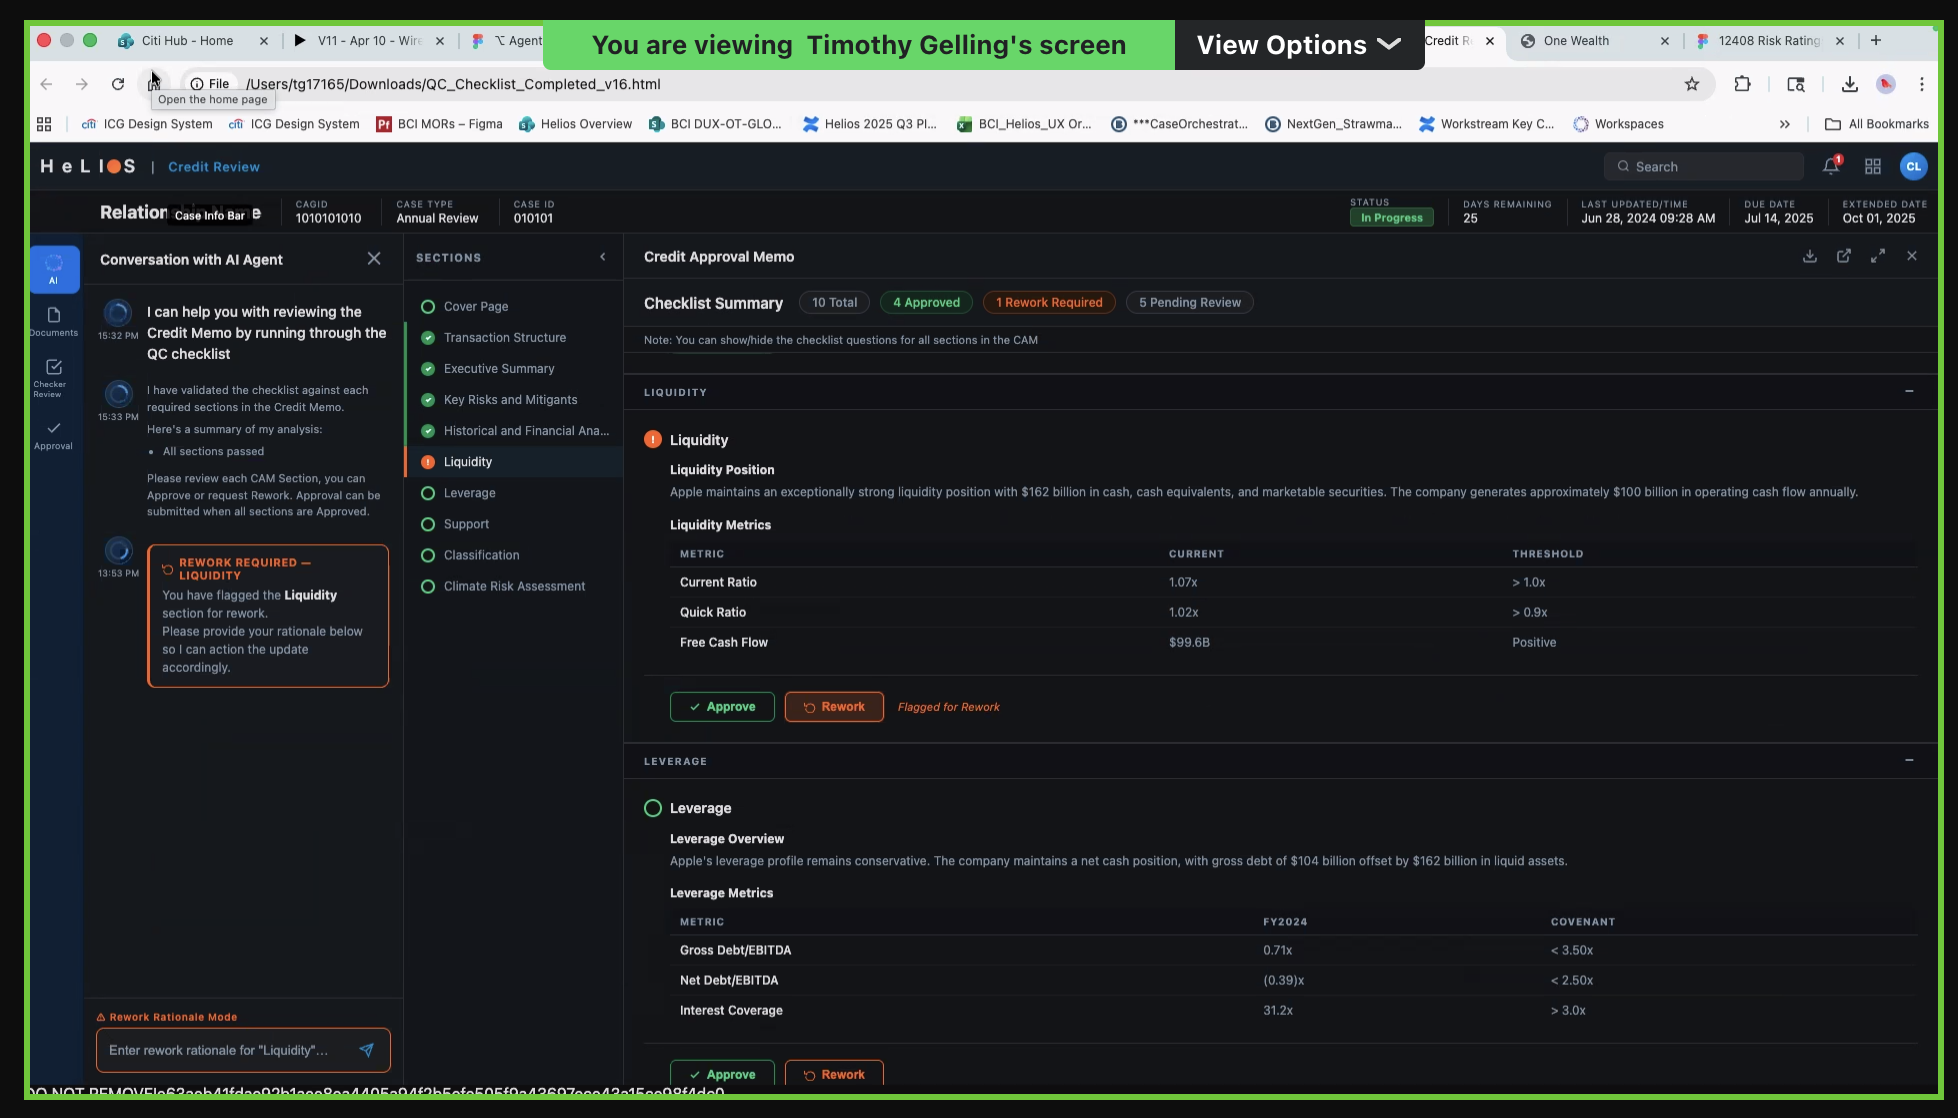Select the Liquidity section in Sections list
The image size is (1958, 1118).
[514, 461]
